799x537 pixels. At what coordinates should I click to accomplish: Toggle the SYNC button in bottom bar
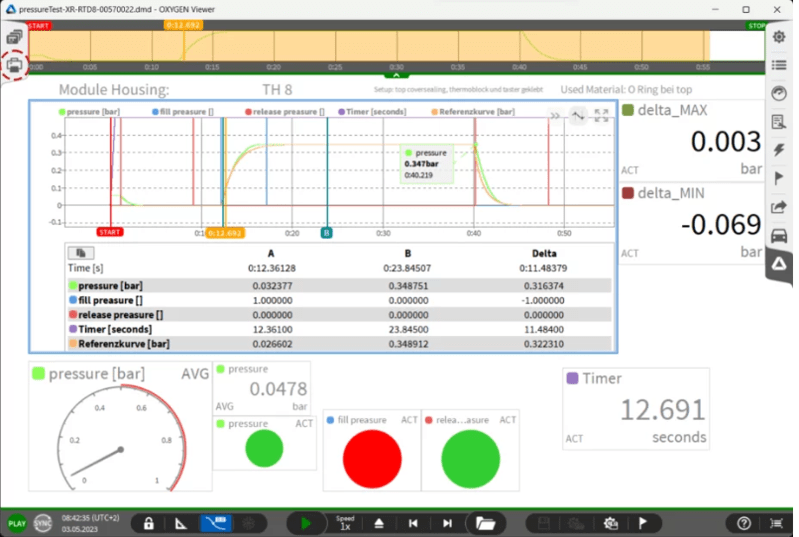point(43,523)
